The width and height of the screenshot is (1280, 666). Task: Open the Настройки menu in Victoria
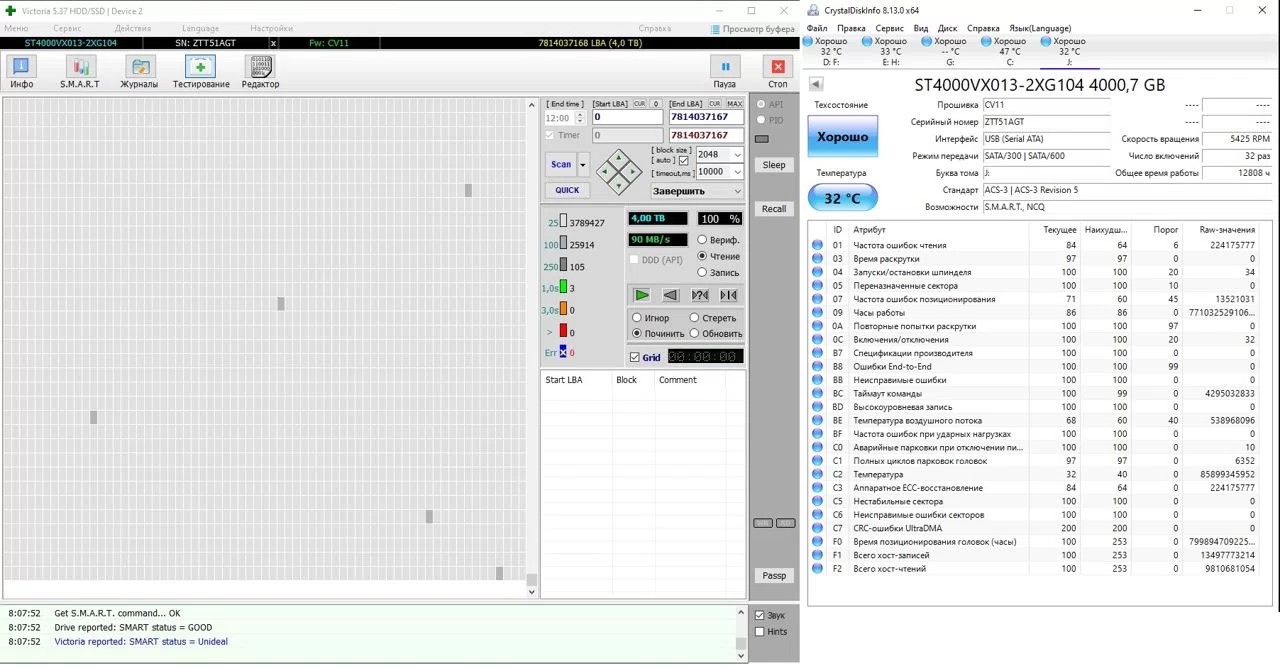(x=272, y=29)
